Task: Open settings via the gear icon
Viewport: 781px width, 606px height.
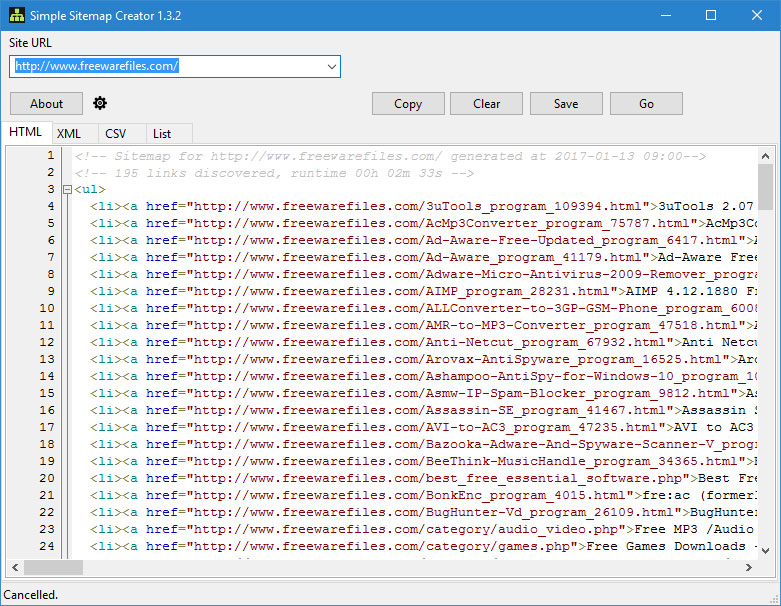Action: (x=100, y=103)
